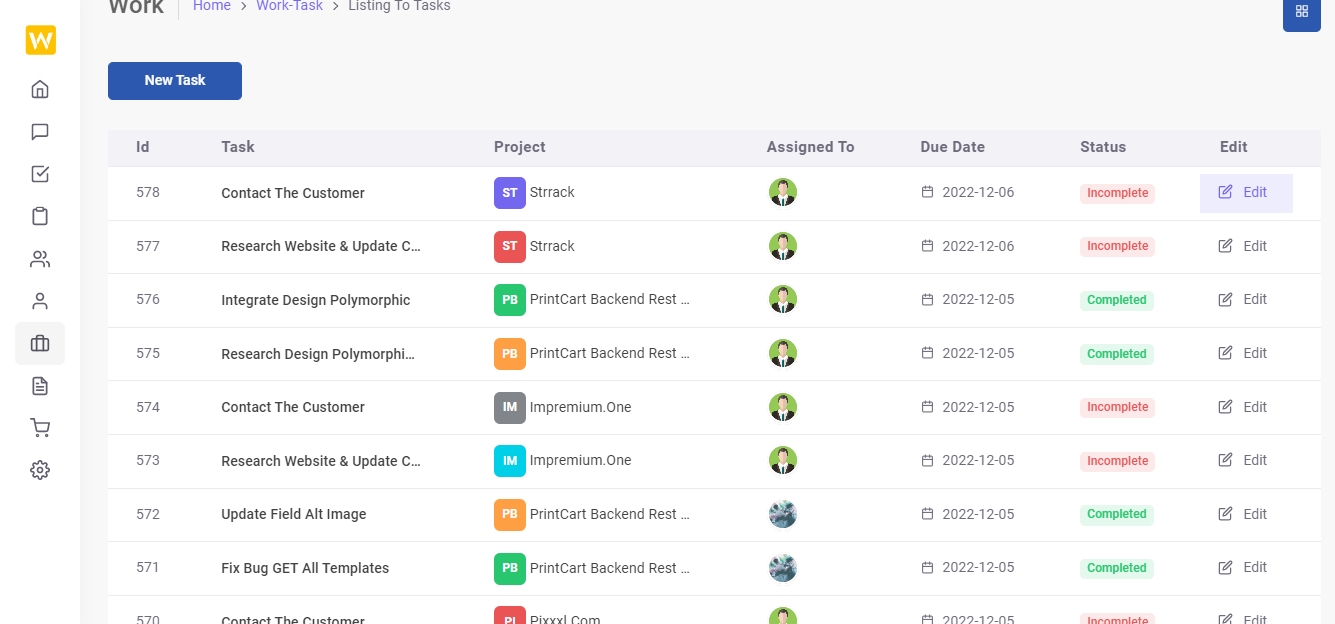The image size is (1335, 624).
Task: Open the document file icon in sidebar
Action: [x=40, y=386]
